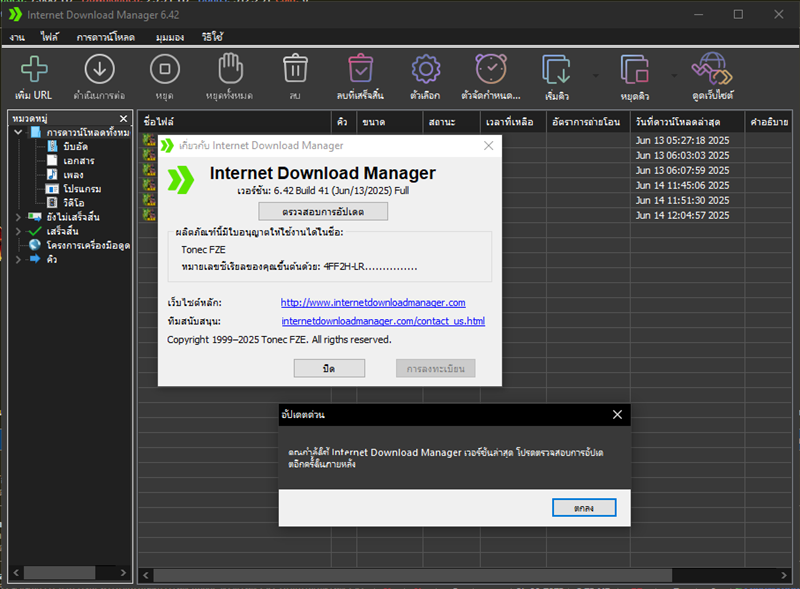
Task: Select the ยังไม่เสร็จสิ้น tree item
Action: pos(73,217)
